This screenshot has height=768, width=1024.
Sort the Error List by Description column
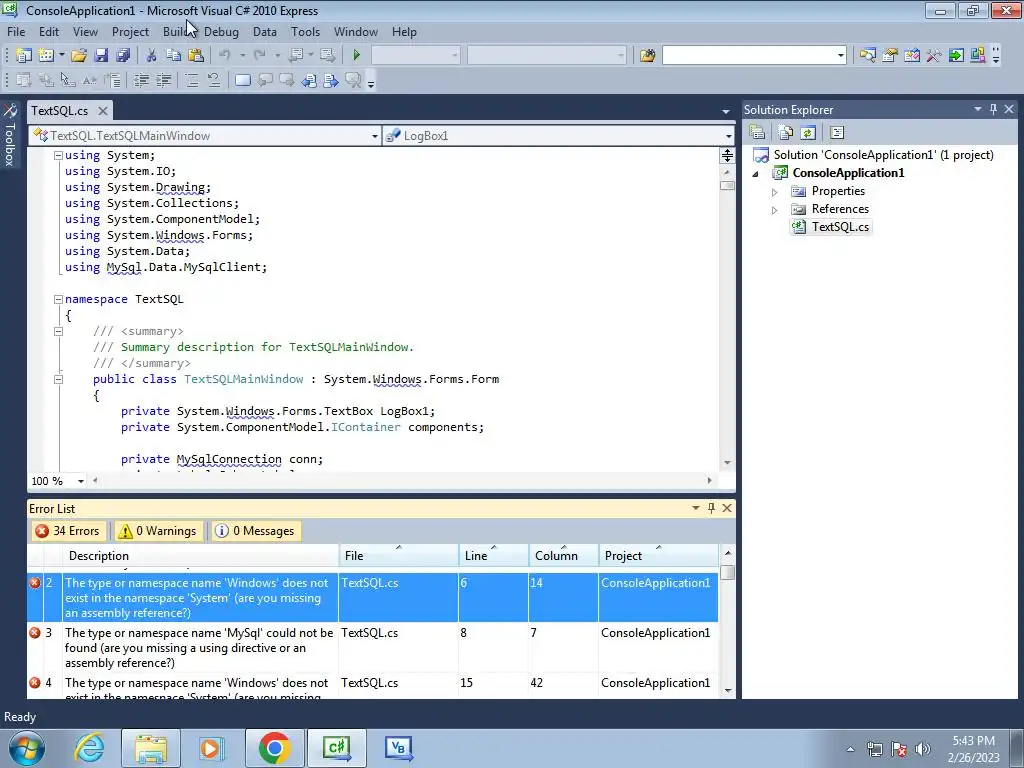pos(200,556)
